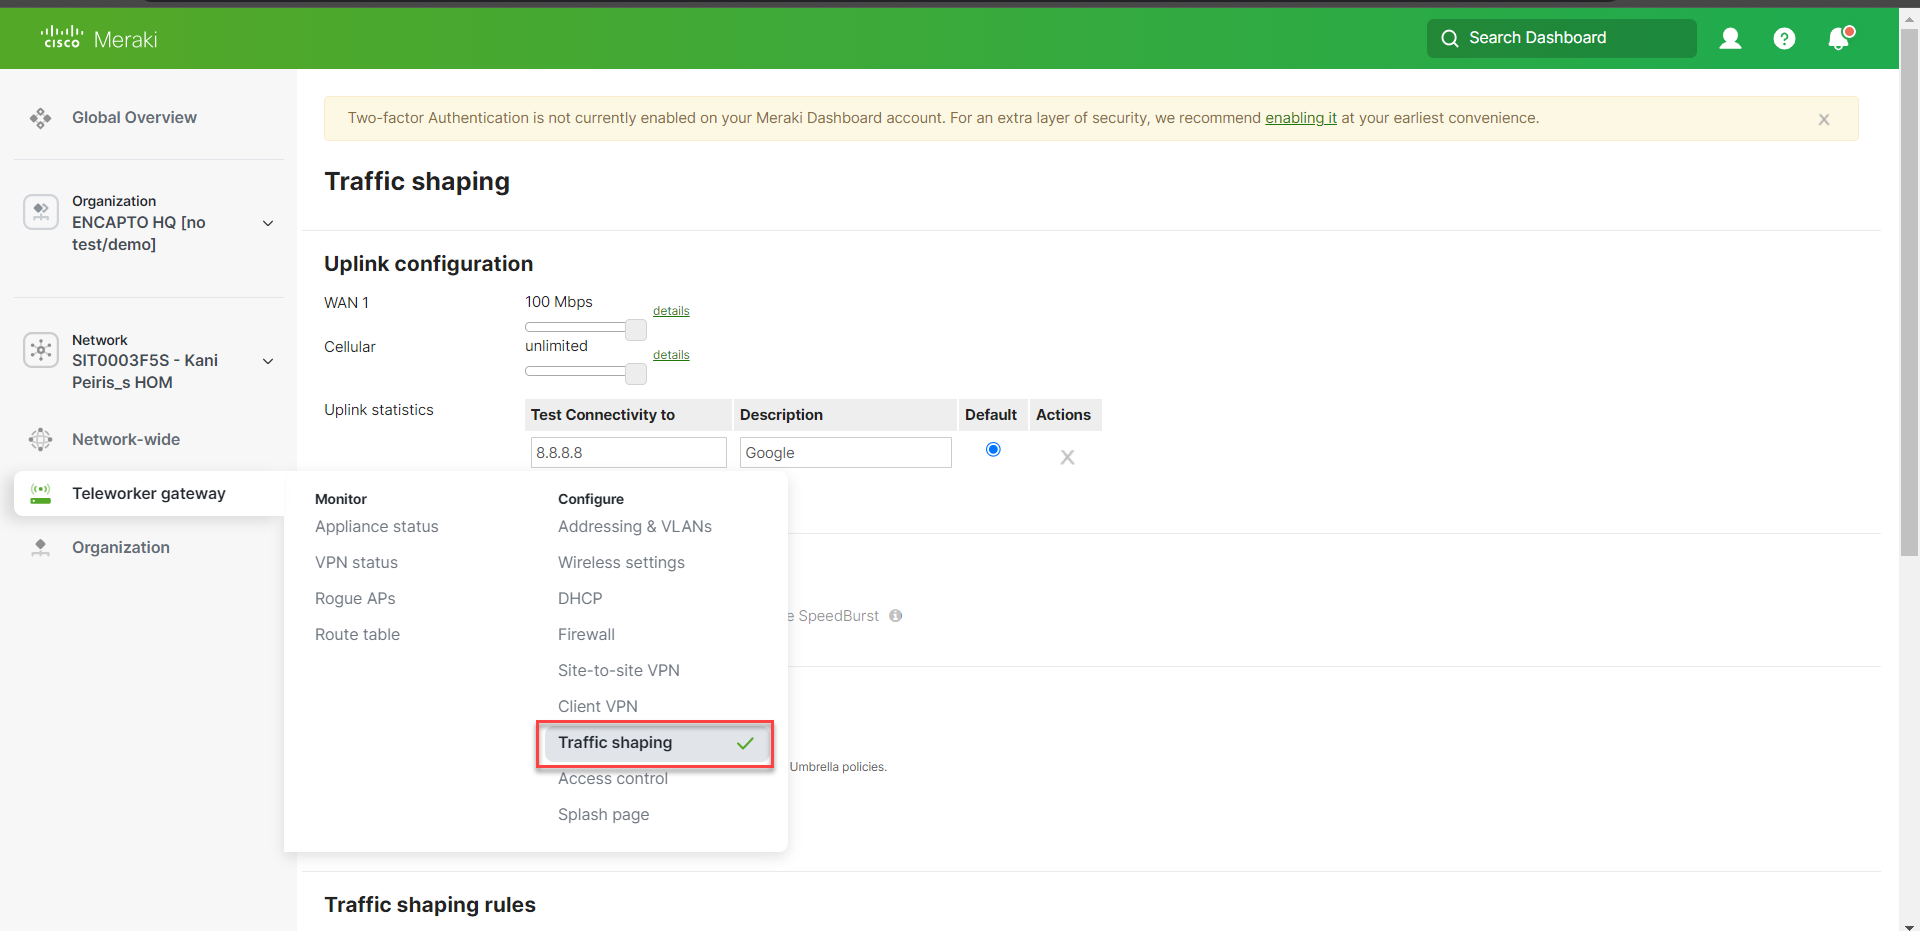The image size is (1920, 931).
Task: Open the help question mark icon
Action: point(1784,38)
